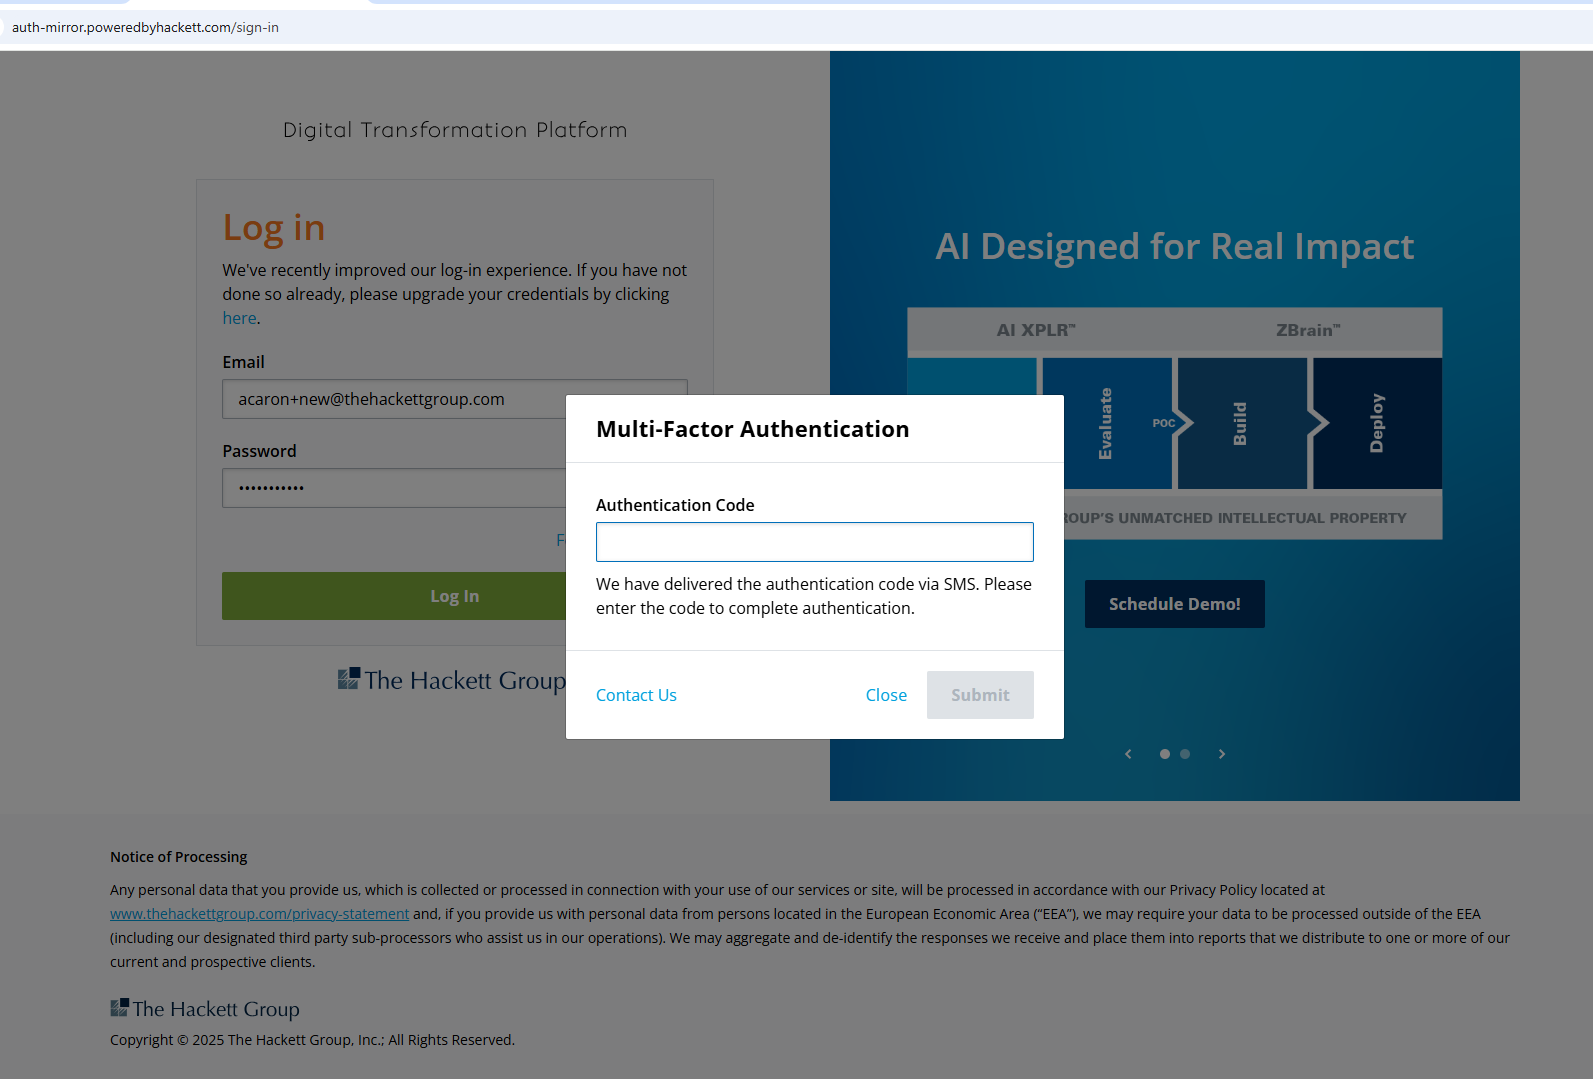This screenshot has width=1593, height=1079.
Task: Click 'AI Designed for Real Impact' heading
Action: click(x=1174, y=247)
